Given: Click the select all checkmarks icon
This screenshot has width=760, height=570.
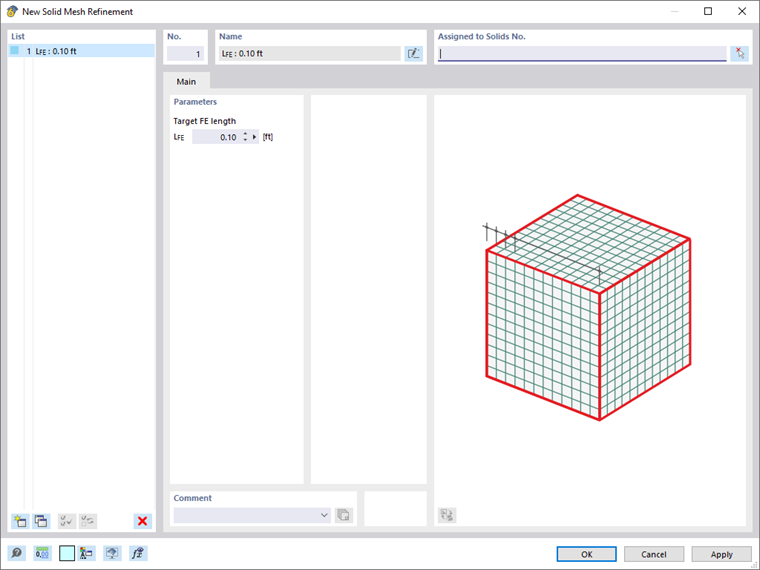Looking at the screenshot, I should tap(67, 521).
